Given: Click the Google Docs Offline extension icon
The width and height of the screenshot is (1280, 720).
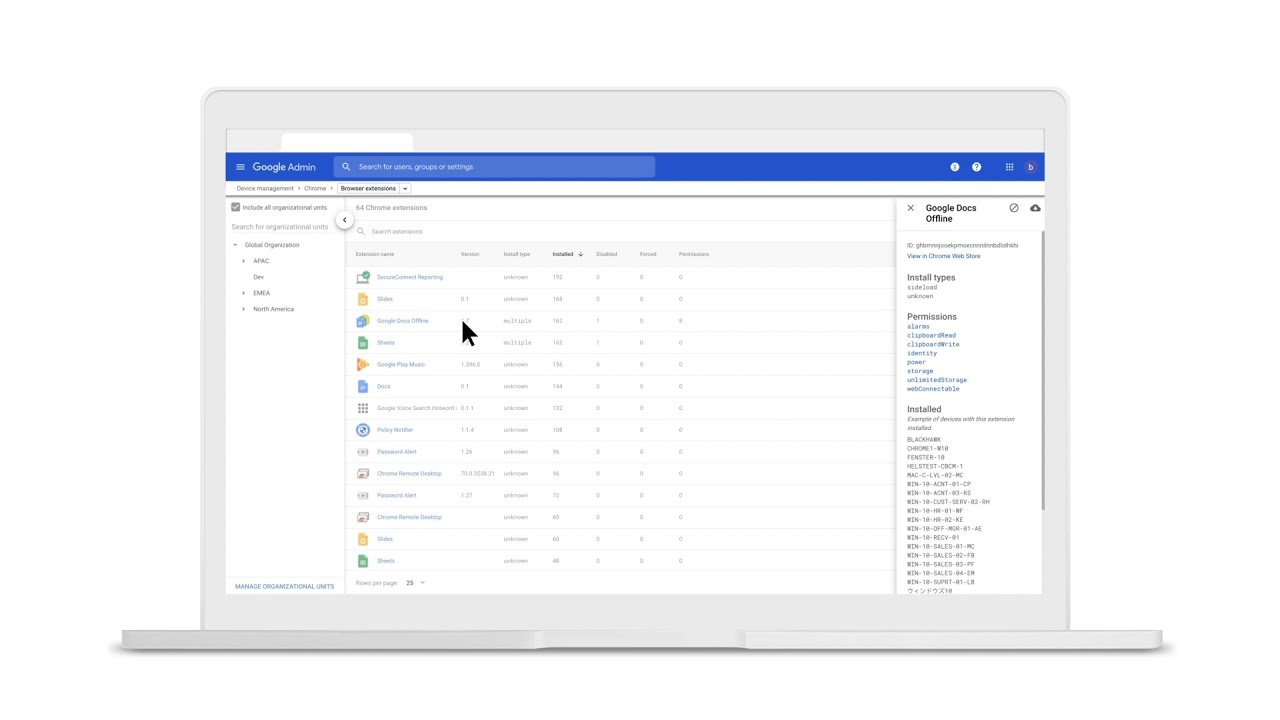Looking at the screenshot, I should [x=363, y=321].
